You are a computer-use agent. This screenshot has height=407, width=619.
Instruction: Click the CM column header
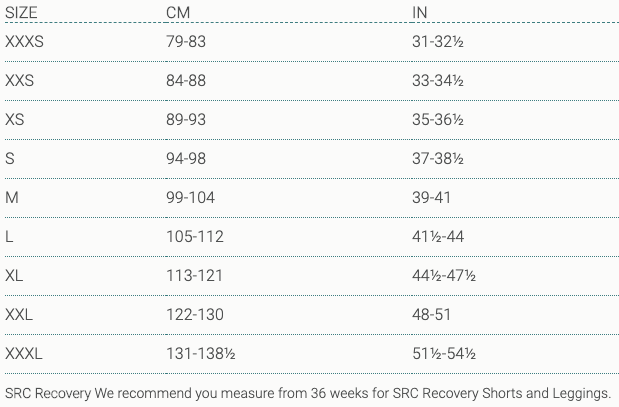click(x=177, y=12)
